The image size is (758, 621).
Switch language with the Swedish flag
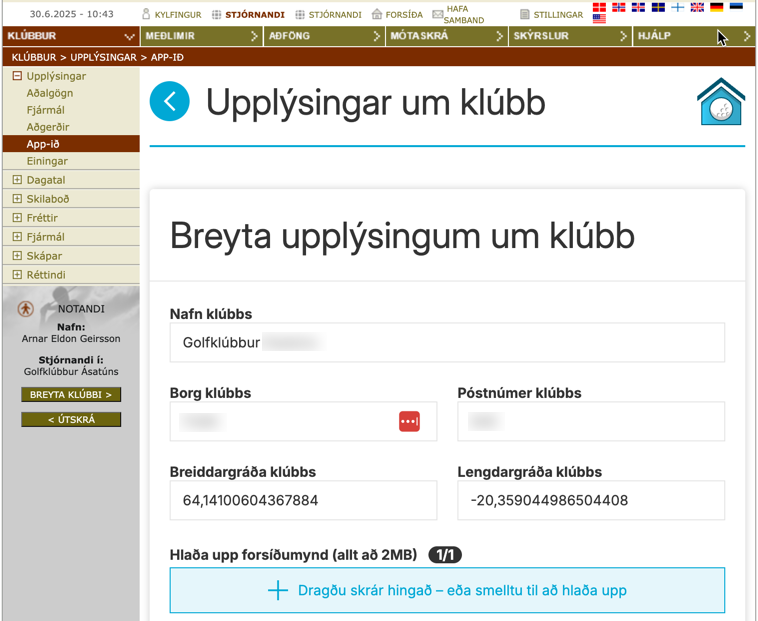tap(658, 7)
